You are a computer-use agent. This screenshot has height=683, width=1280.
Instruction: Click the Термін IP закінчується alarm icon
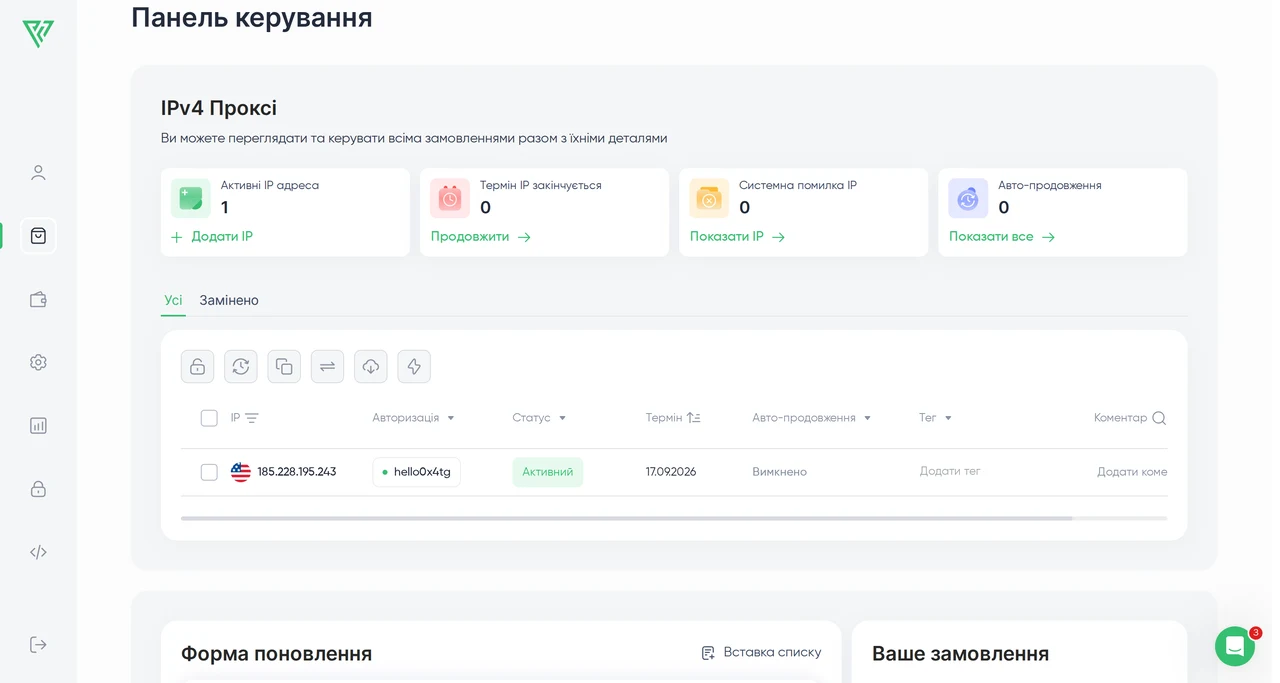tap(450, 198)
